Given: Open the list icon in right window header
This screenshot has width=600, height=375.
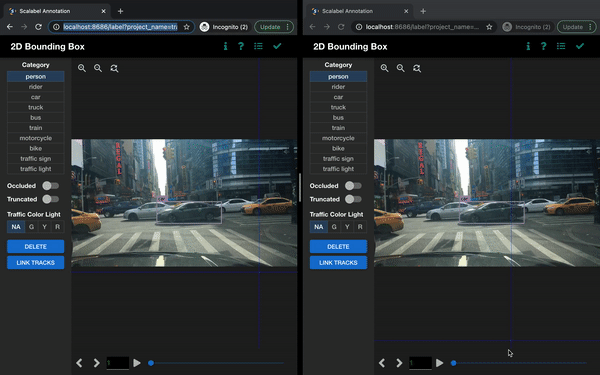Looking at the screenshot, I should coord(561,46).
